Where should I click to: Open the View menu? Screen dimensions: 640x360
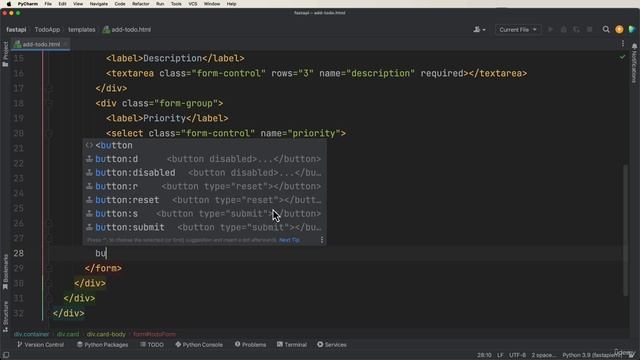click(78, 4)
